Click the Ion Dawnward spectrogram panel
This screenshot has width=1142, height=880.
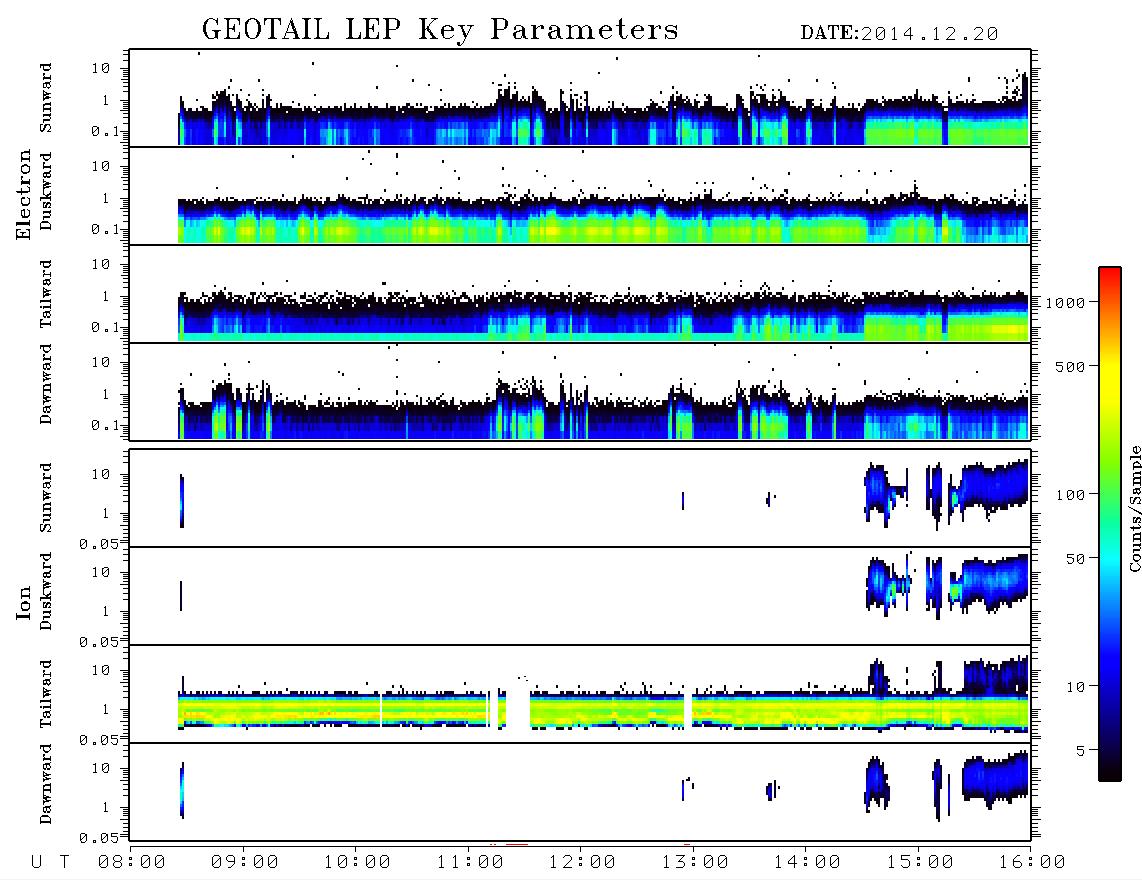point(580,792)
